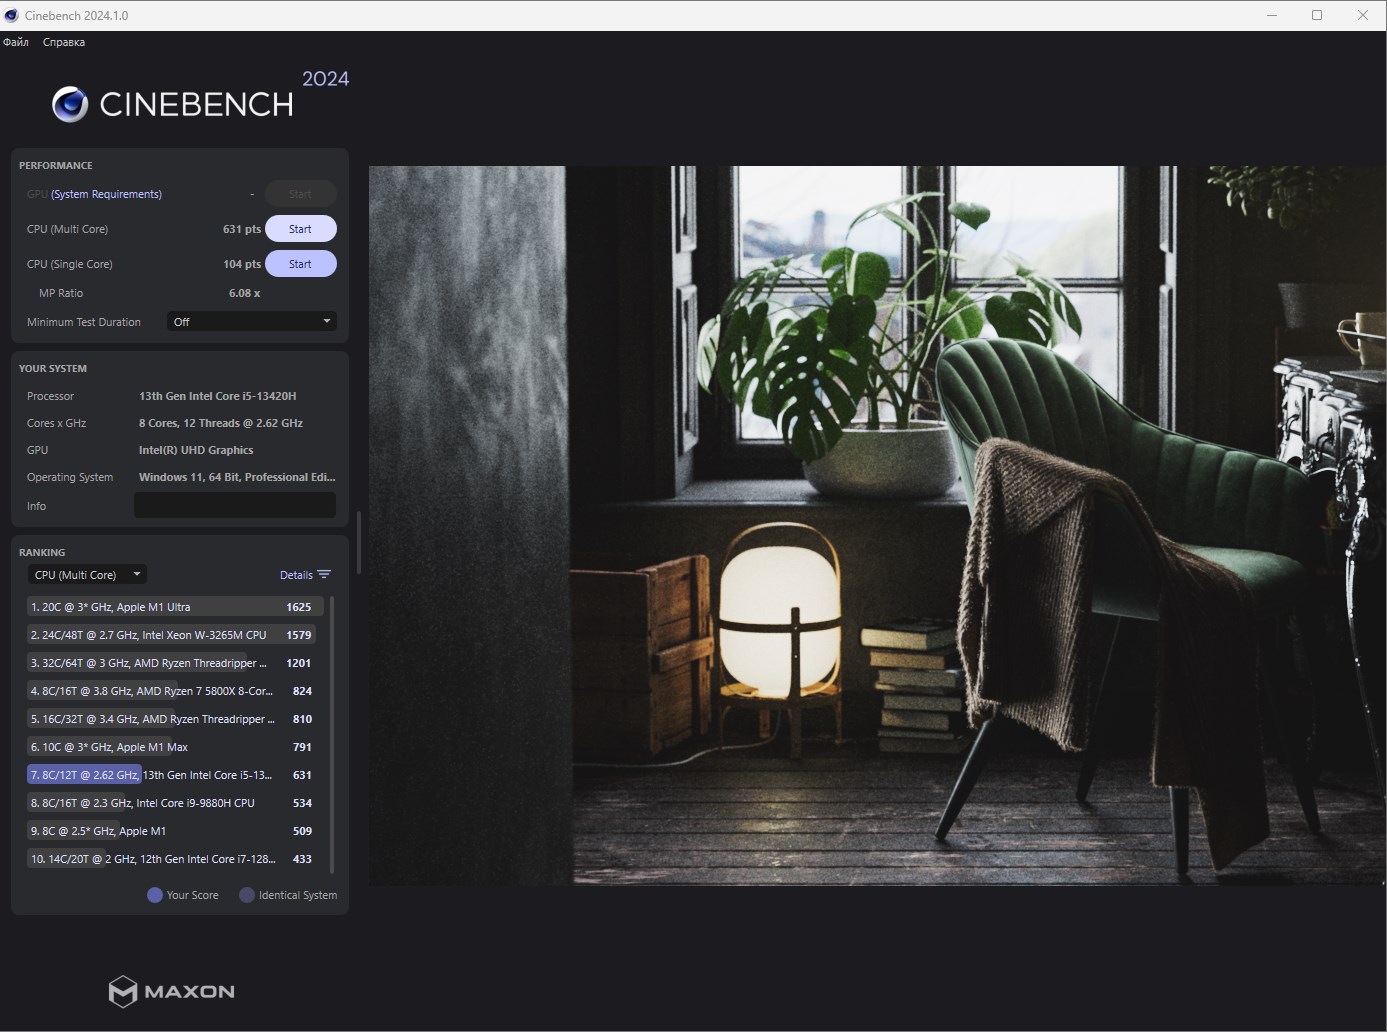The height and width of the screenshot is (1032, 1387).
Task: Click the Intel(R) UHD Graphics value
Action: coord(196,450)
